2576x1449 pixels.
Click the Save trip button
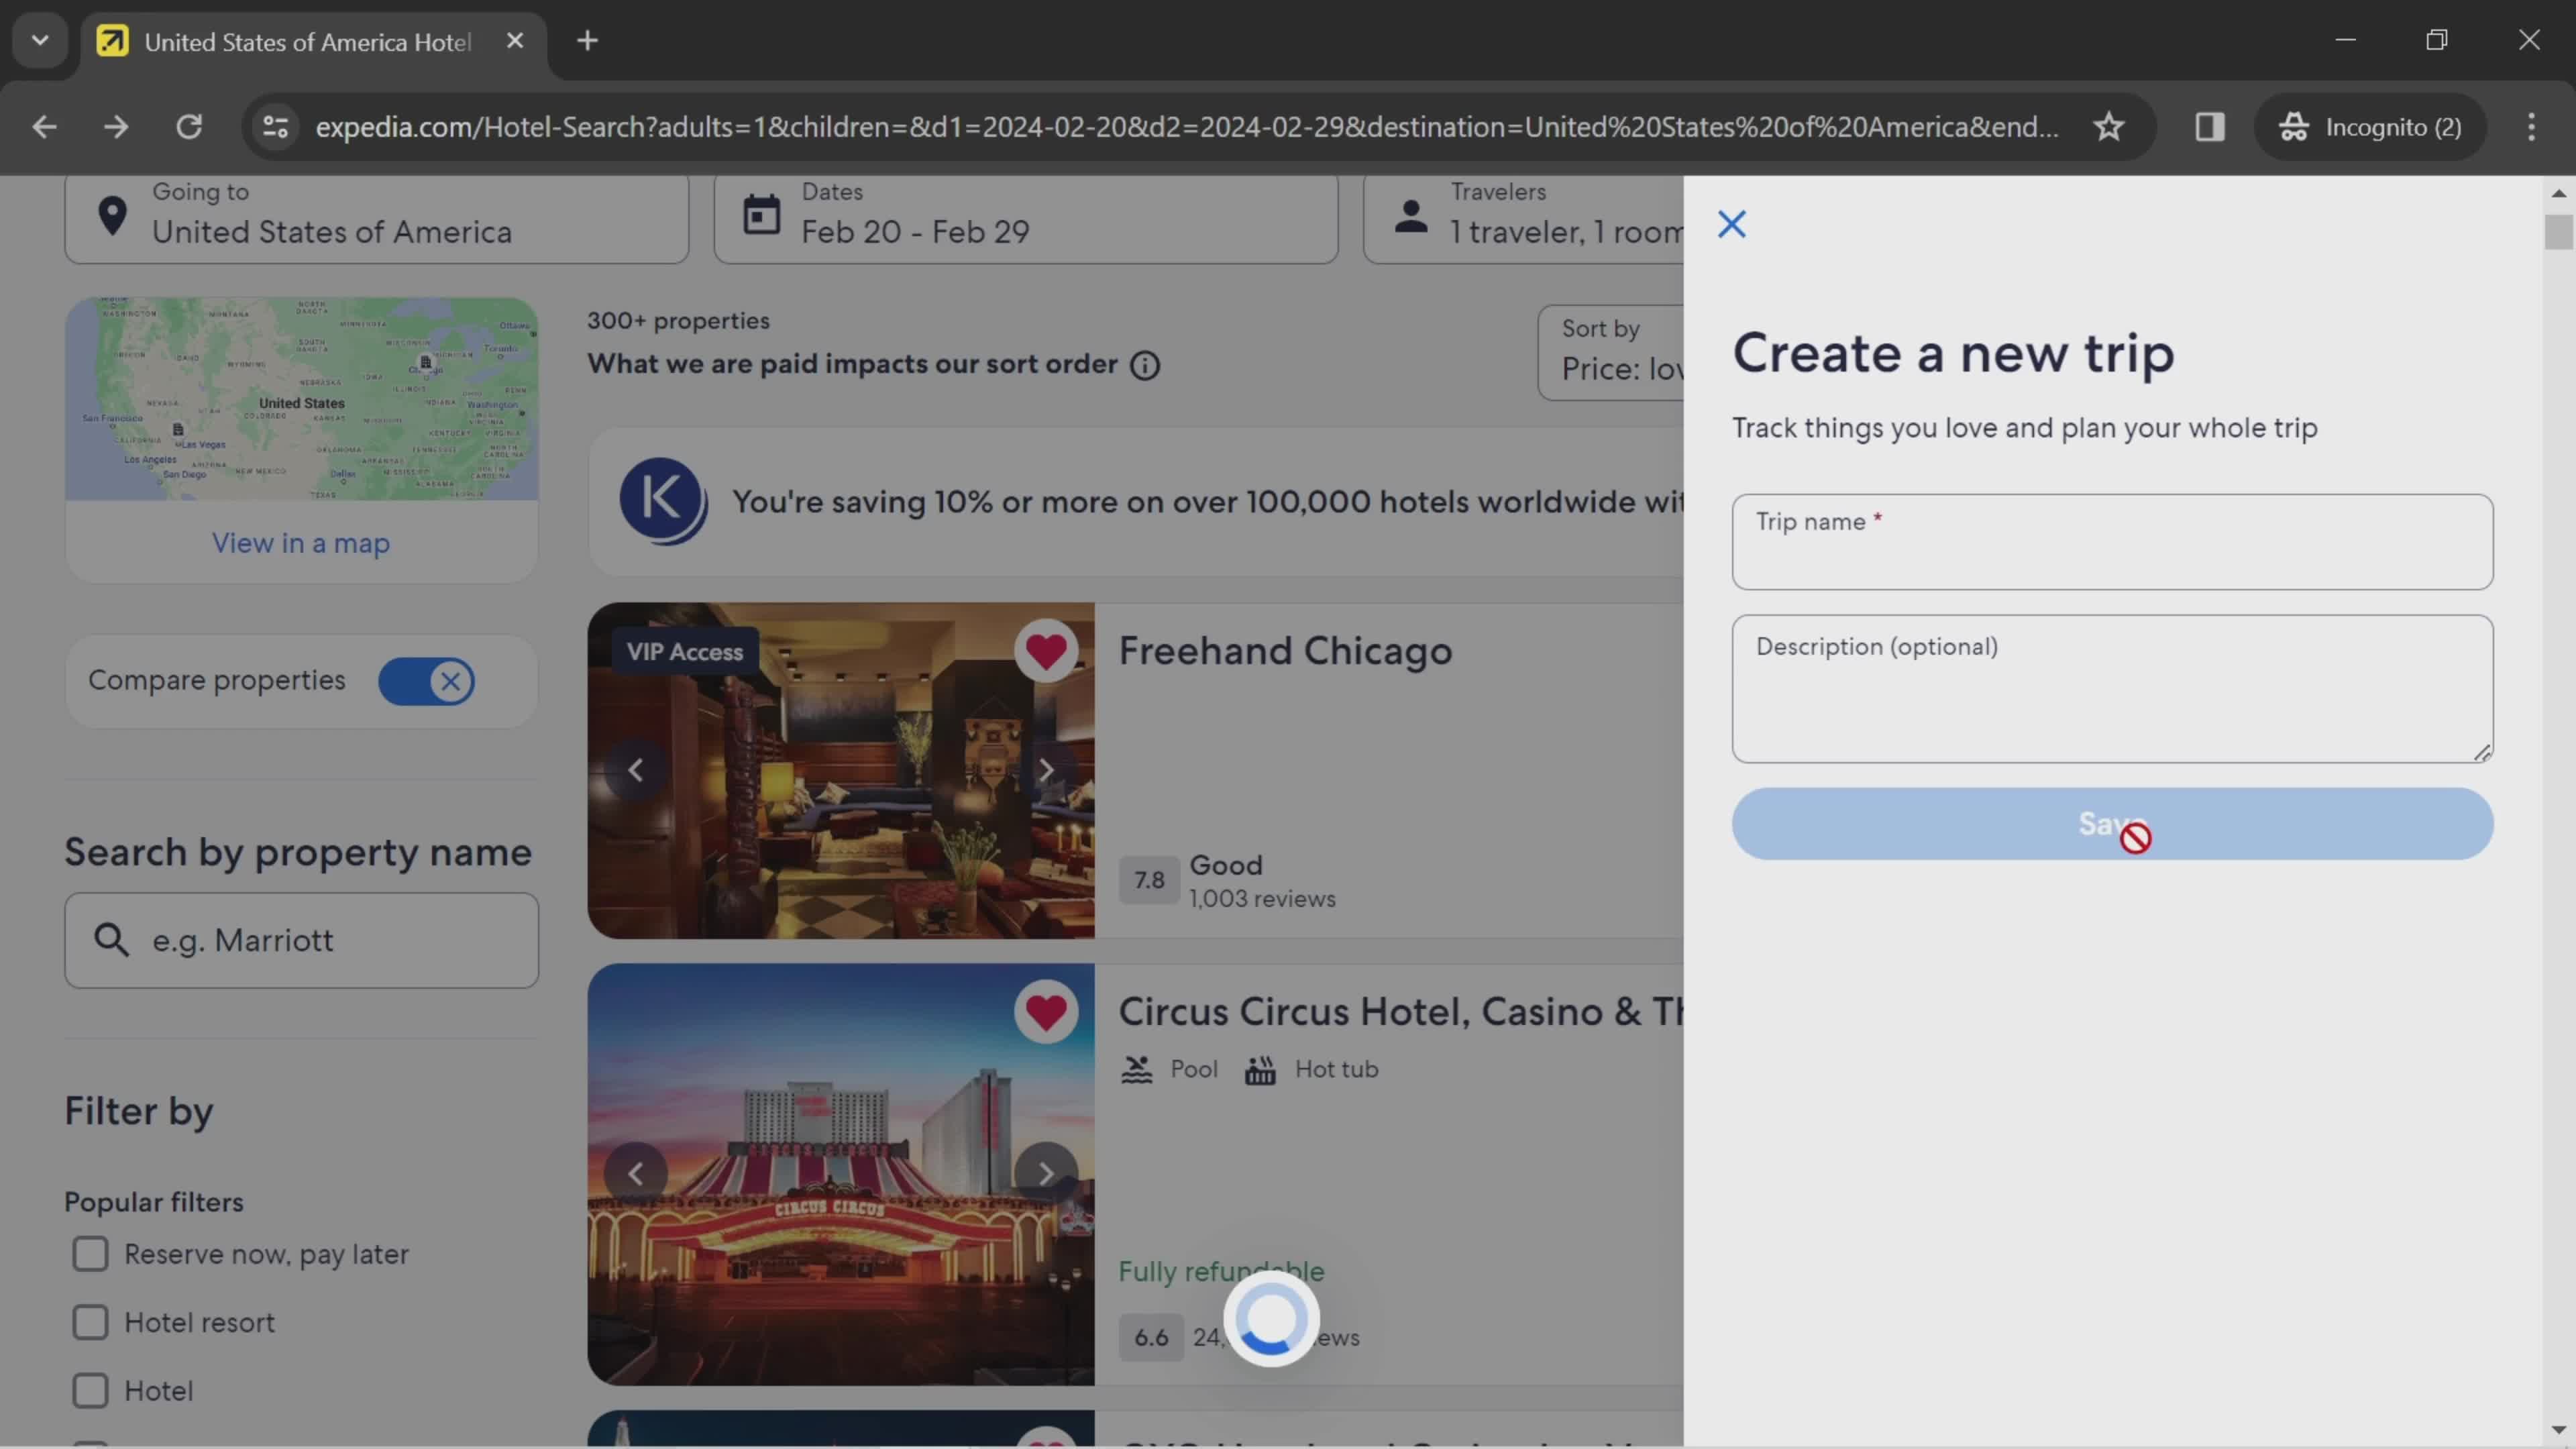coord(2112,824)
